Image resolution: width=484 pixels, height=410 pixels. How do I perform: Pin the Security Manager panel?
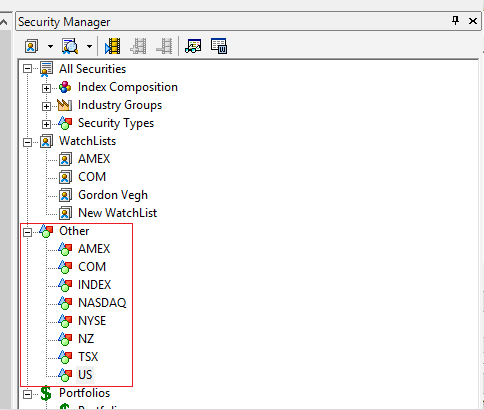point(455,21)
